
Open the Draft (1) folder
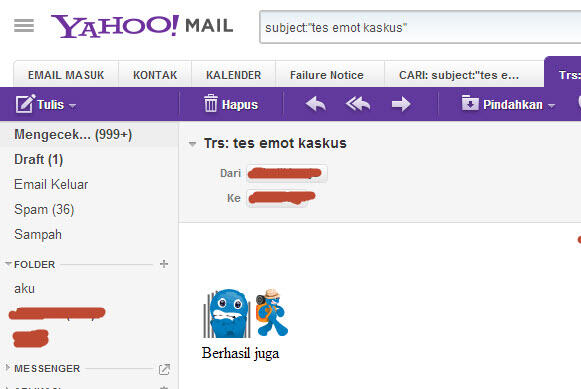click(89, 160)
